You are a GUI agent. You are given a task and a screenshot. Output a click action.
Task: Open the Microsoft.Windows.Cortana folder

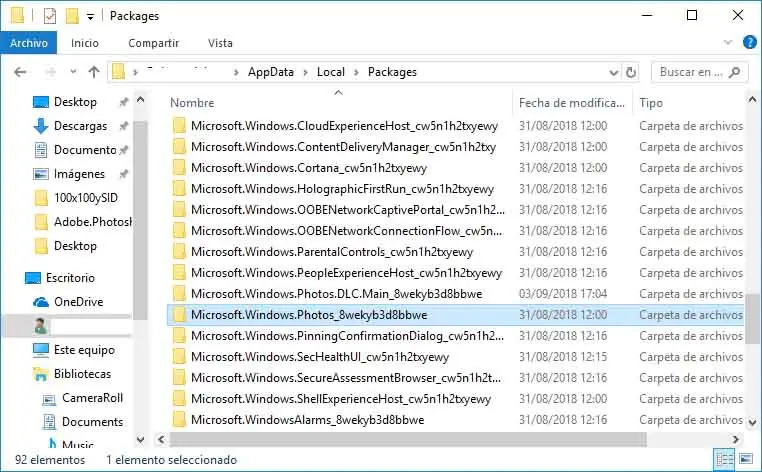[x=308, y=167]
